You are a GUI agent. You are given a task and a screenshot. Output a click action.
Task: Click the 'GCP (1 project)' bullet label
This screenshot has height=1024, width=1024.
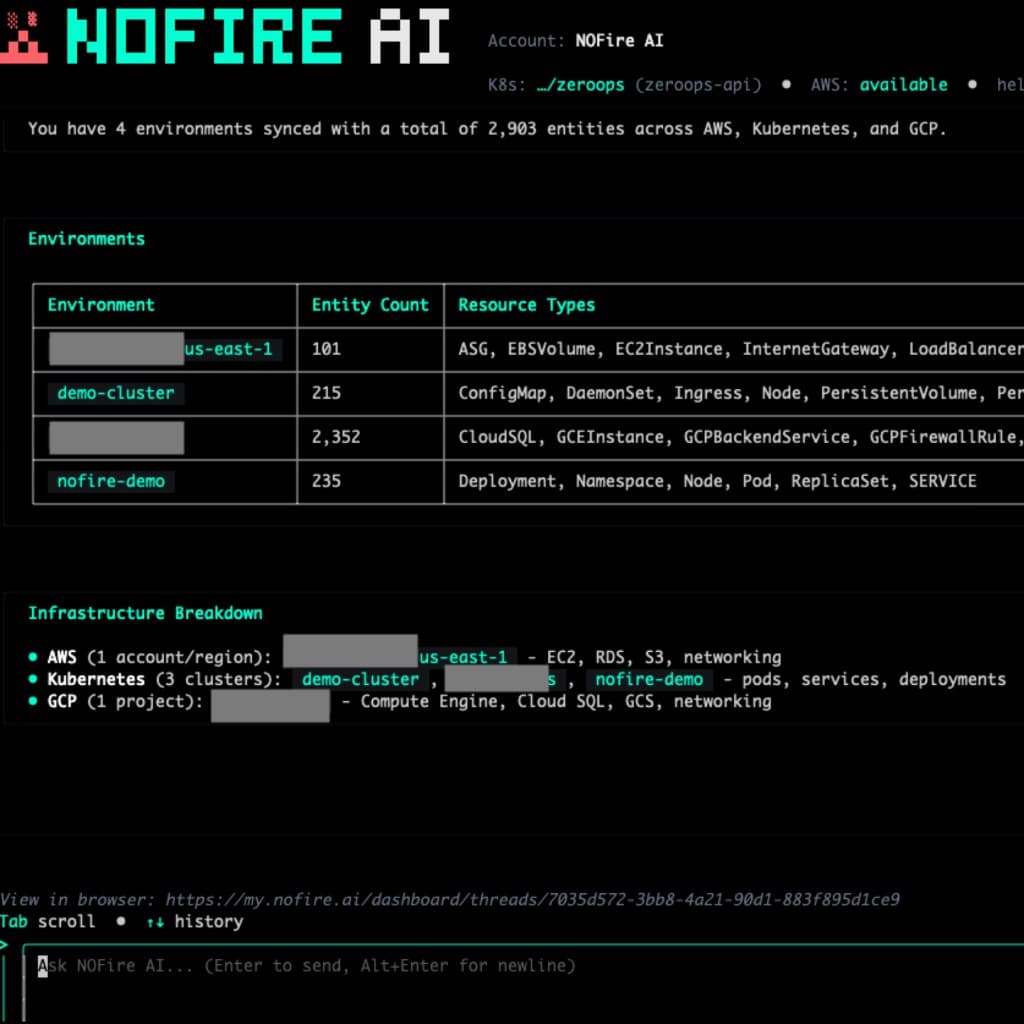pyautogui.click(x=125, y=701)
